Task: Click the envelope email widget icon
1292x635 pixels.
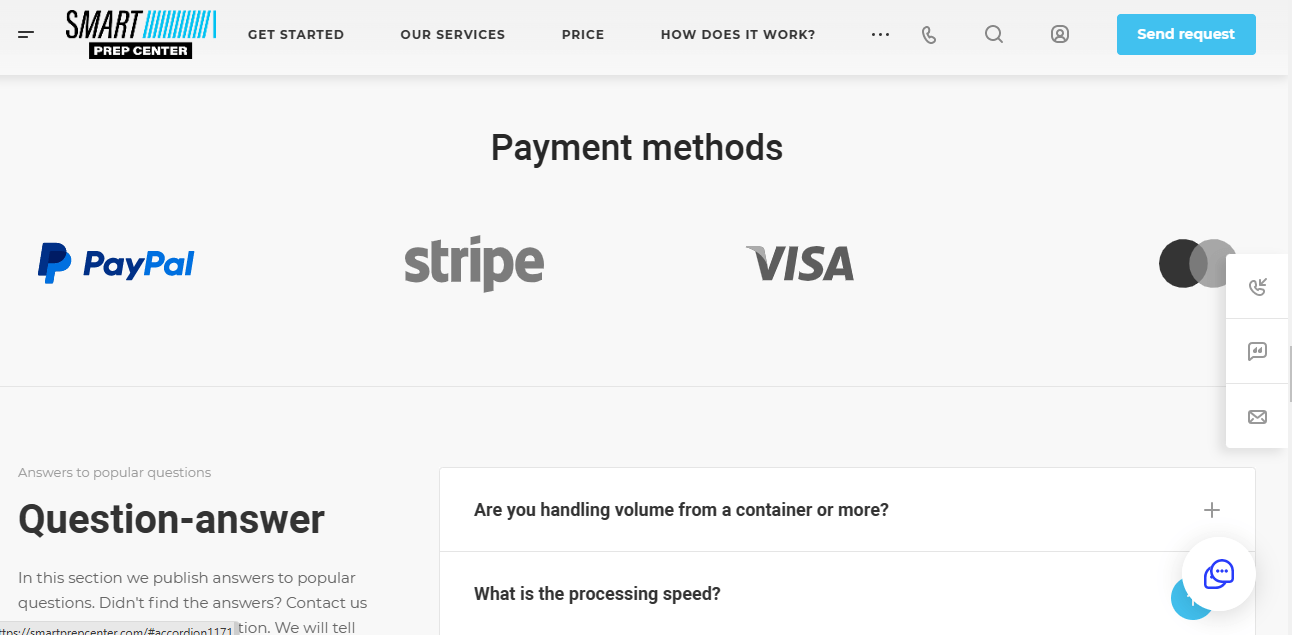Action: point(1258,416)
